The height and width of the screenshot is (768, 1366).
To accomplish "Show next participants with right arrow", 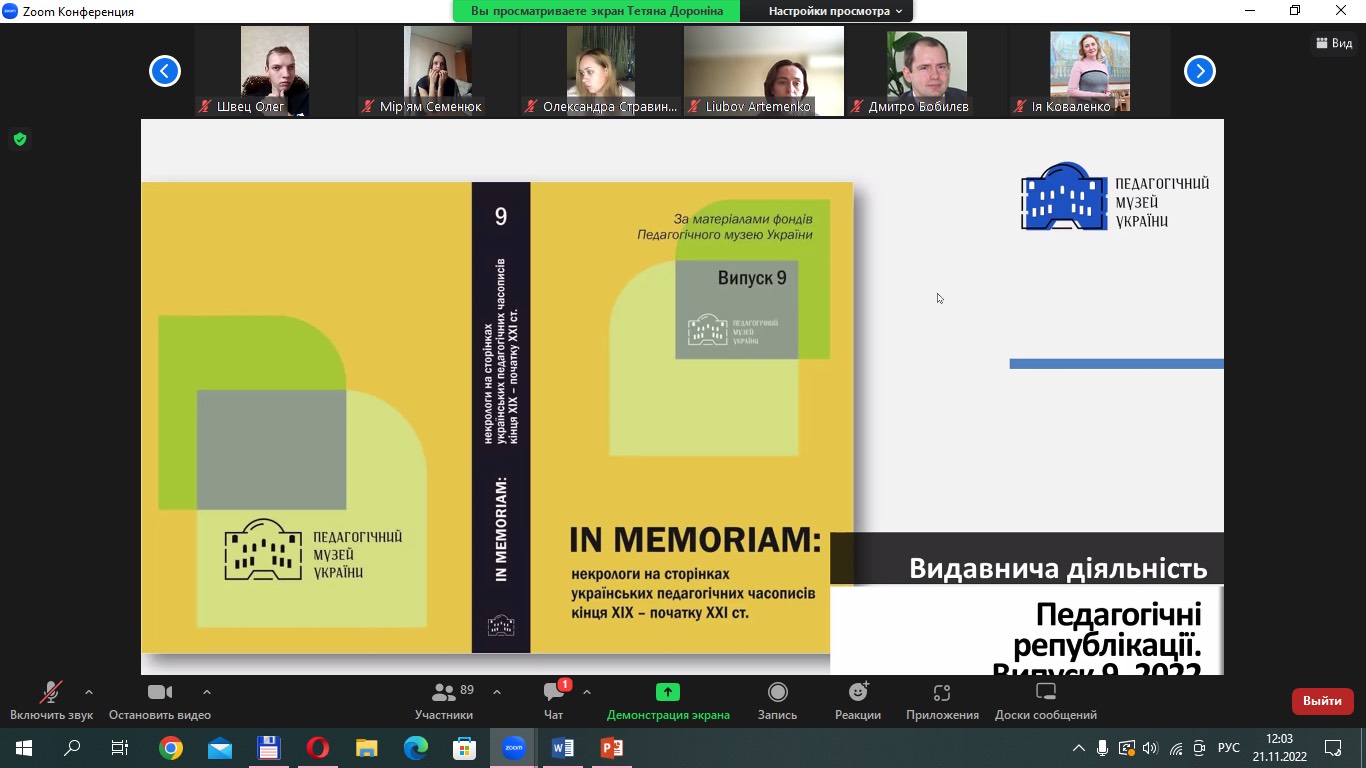I will point(1199,71).
